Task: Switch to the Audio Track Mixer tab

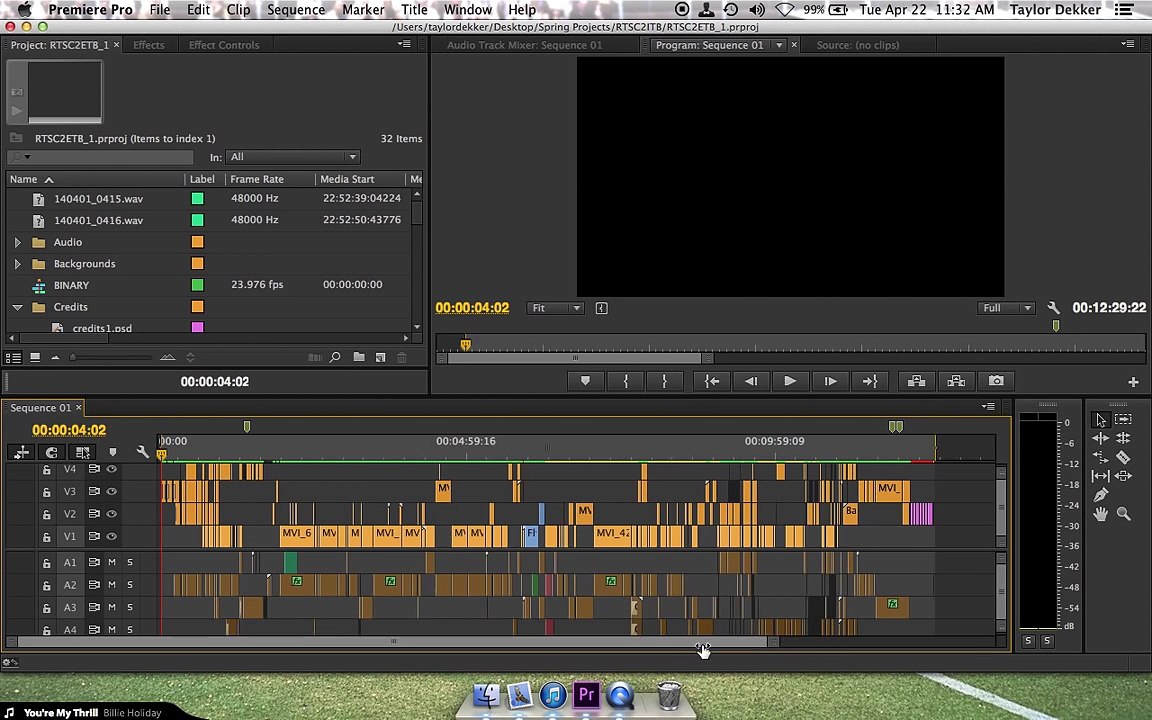Action: (525, 45)
